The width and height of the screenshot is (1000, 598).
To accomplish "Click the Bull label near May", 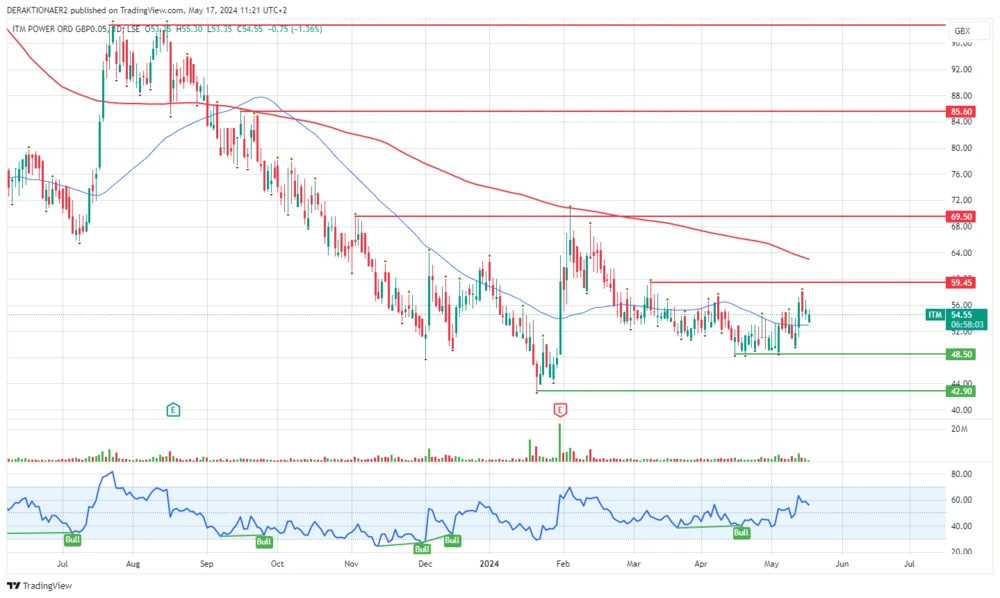I will point(741,533).
